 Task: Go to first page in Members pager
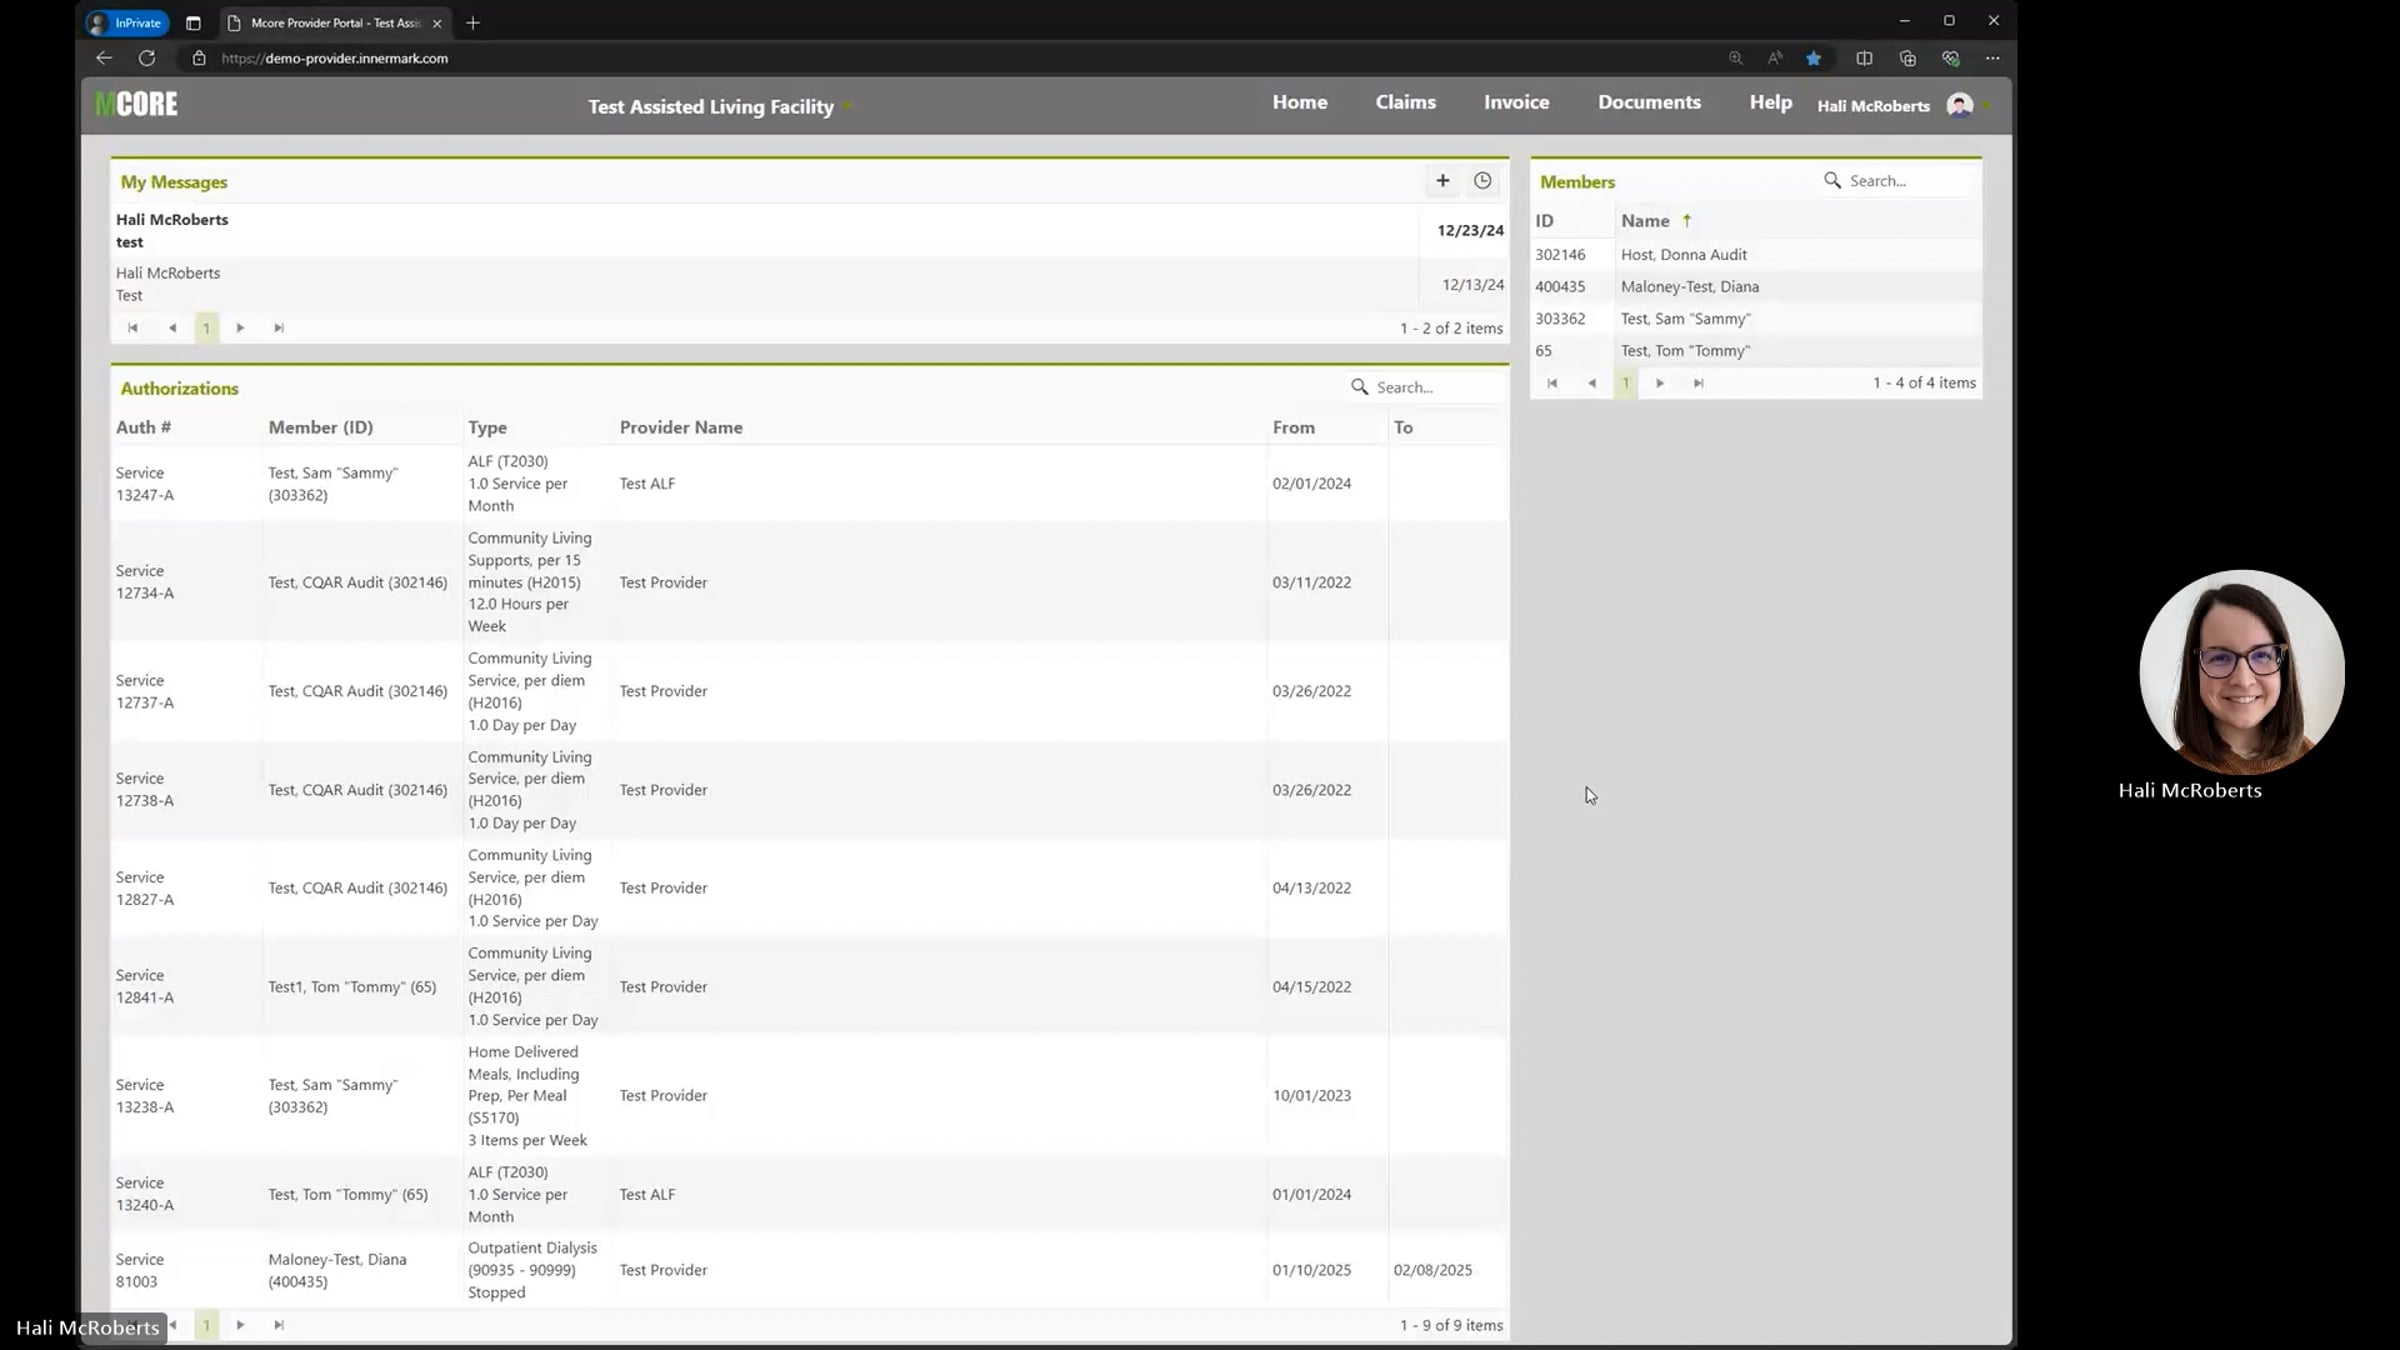pos(1552,383)
